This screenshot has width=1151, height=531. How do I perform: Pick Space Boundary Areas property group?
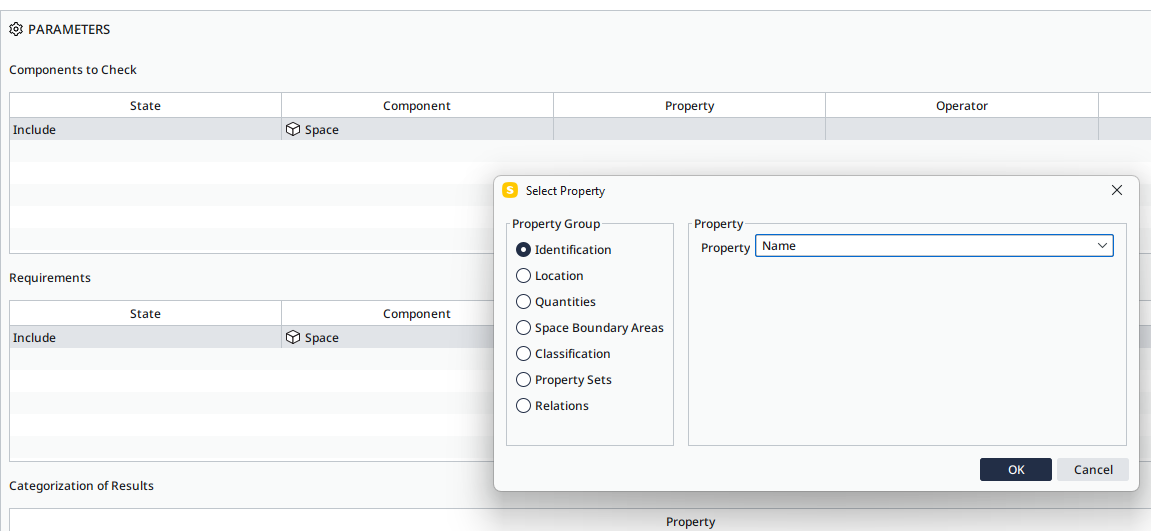(523, 328)
